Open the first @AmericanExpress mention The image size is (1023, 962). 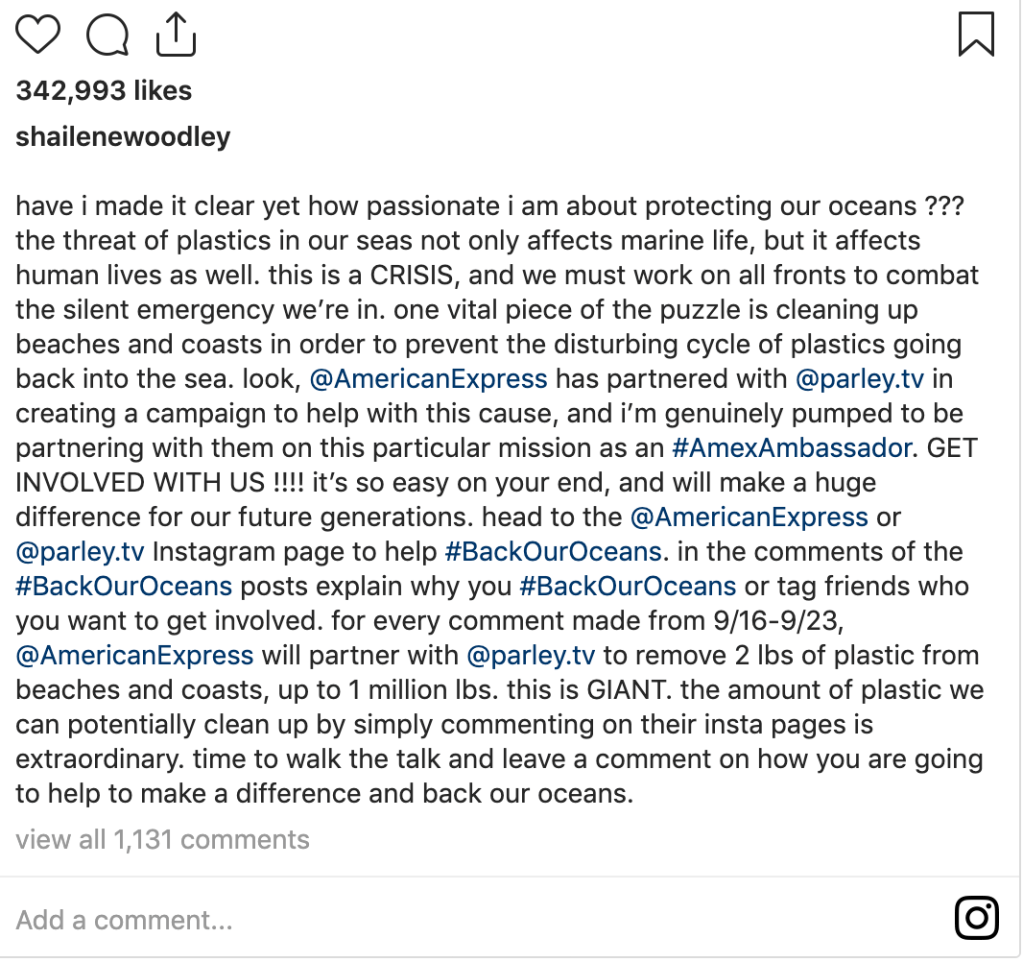(428, 379)
